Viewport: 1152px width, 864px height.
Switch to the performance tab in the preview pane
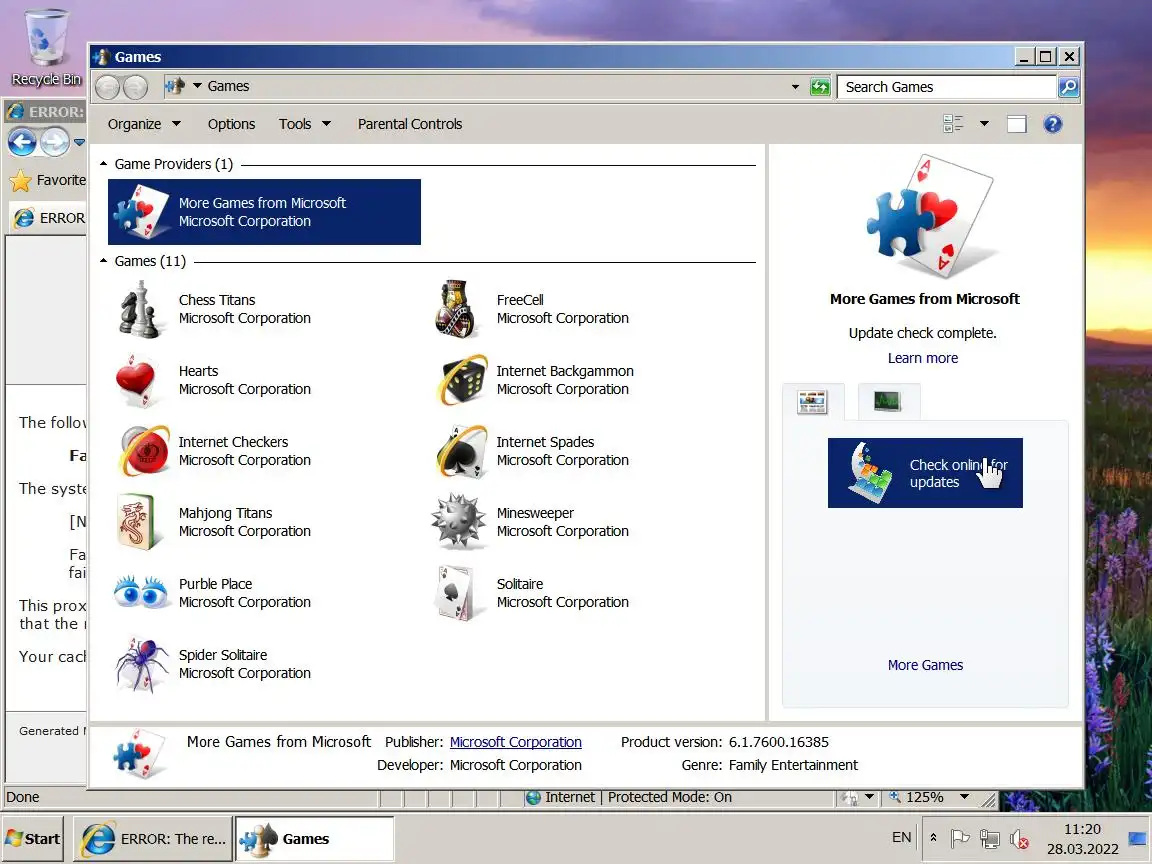(x=888, y=401)
